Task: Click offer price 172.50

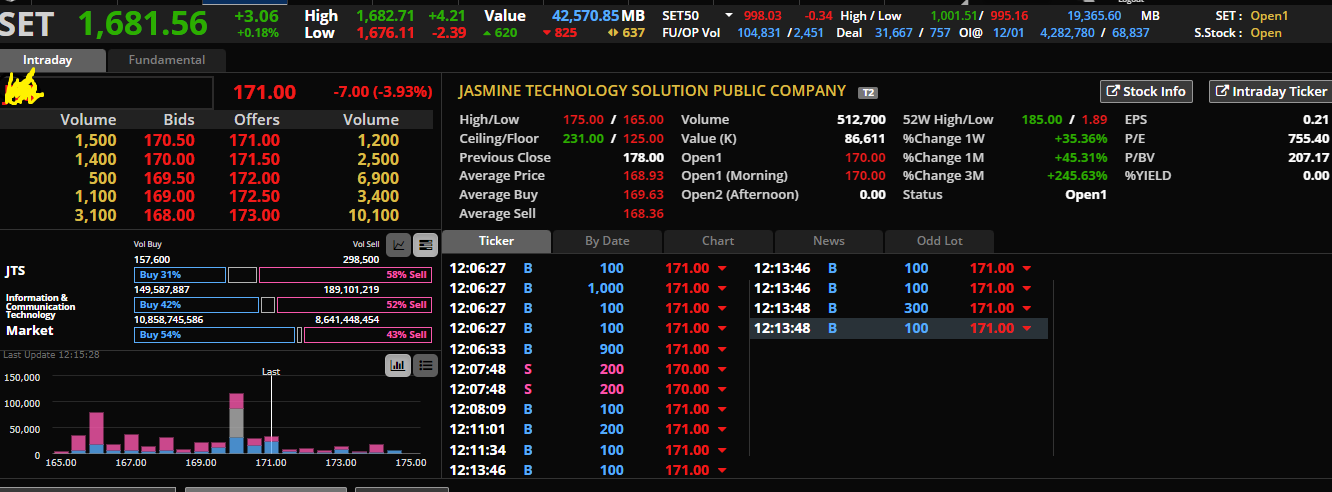Action: (x=255, y=197)
